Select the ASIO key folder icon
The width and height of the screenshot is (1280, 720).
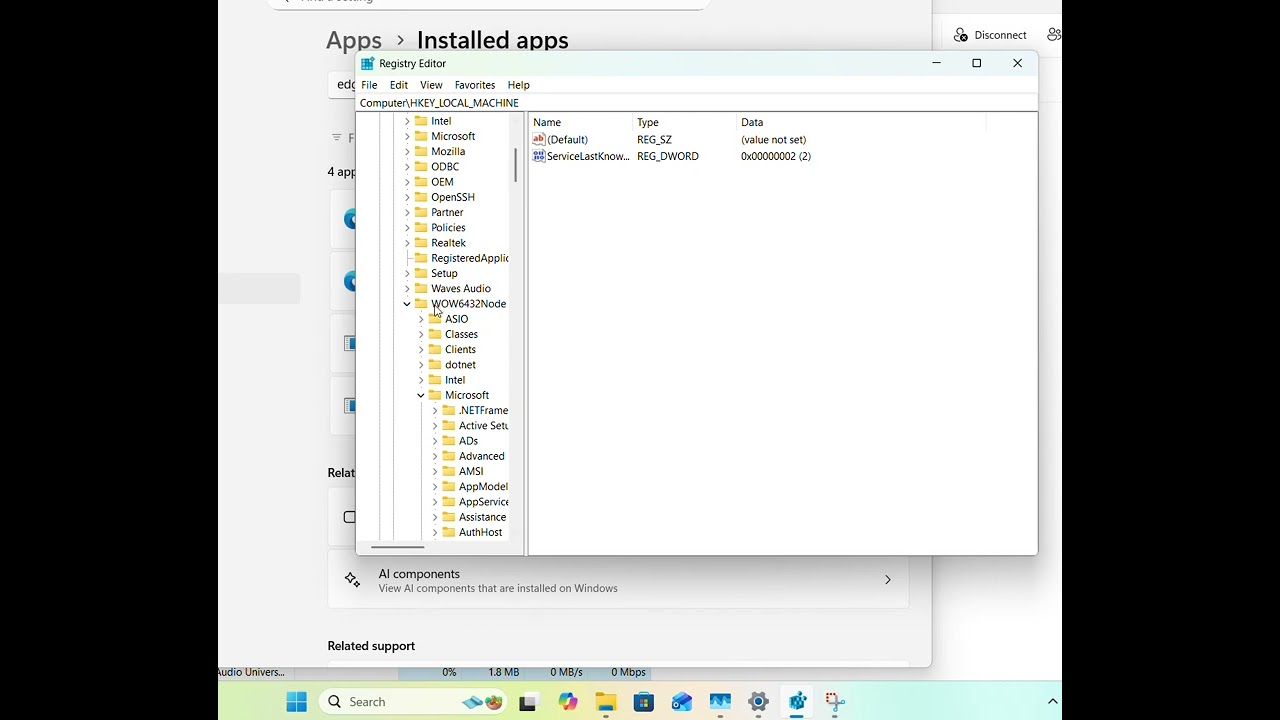(x=435, y=319)
